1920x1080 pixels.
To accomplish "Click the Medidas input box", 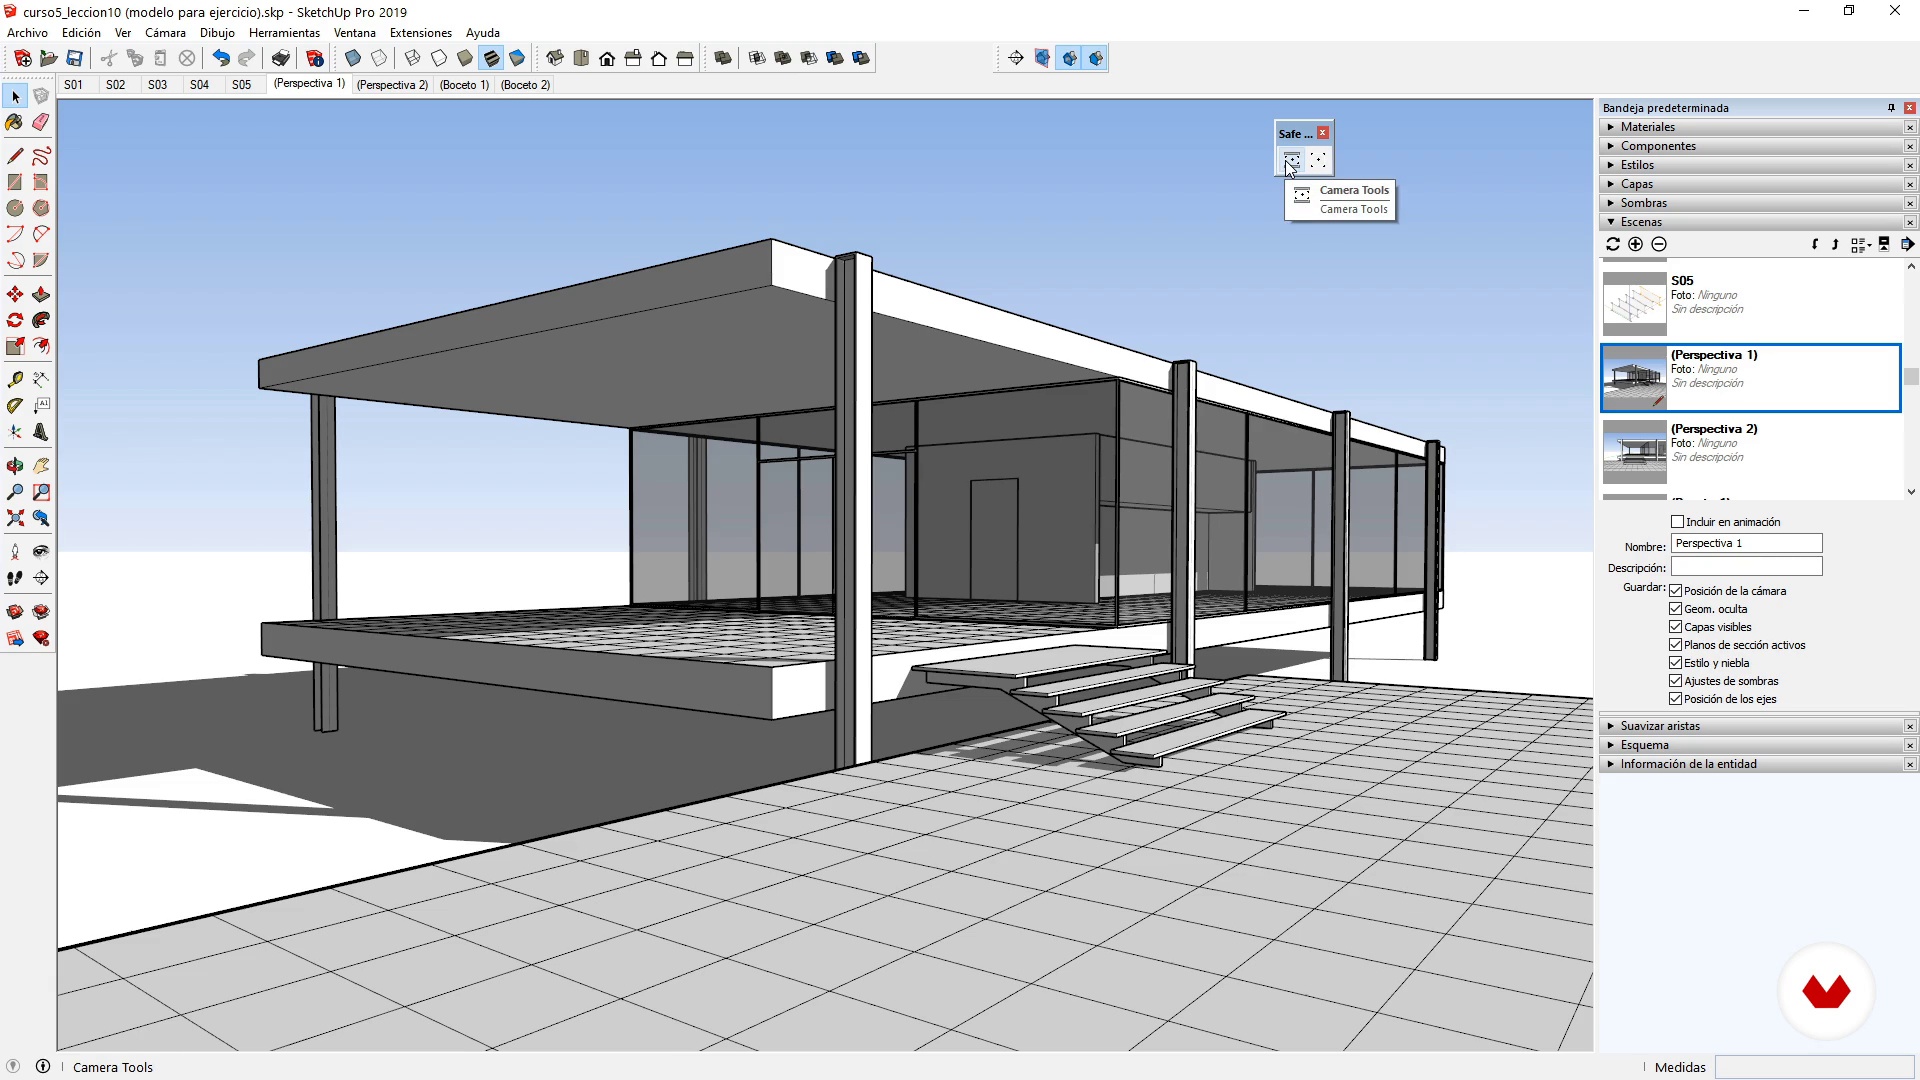I will pos(1814,1067).
